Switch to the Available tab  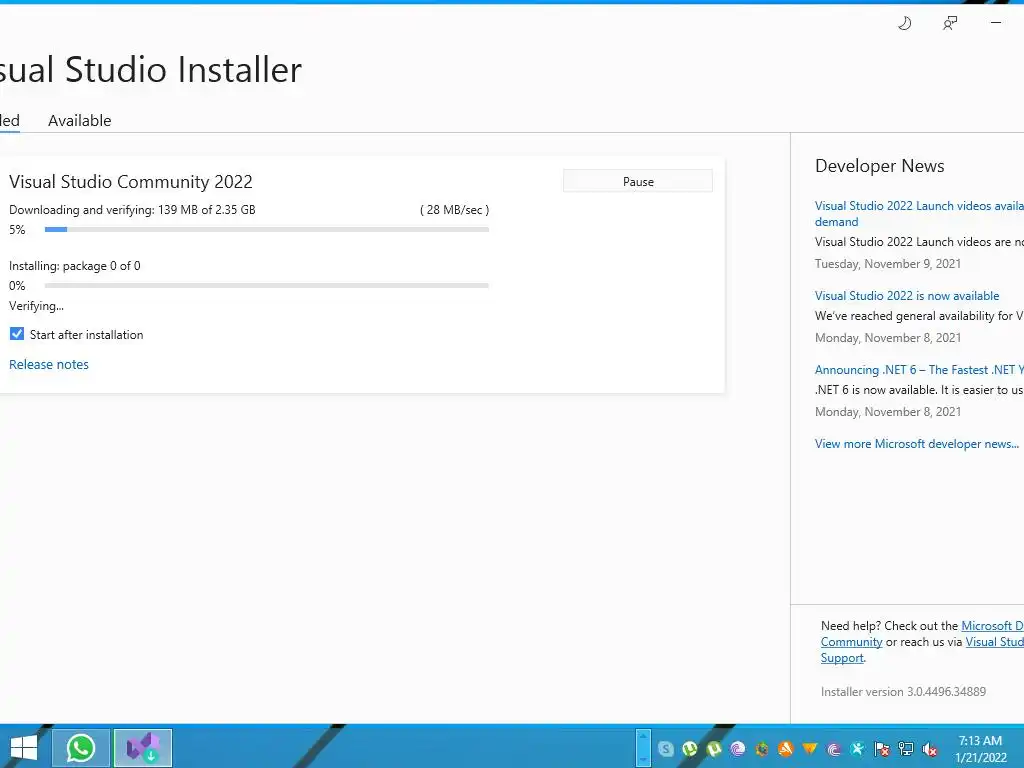point(80,121)
